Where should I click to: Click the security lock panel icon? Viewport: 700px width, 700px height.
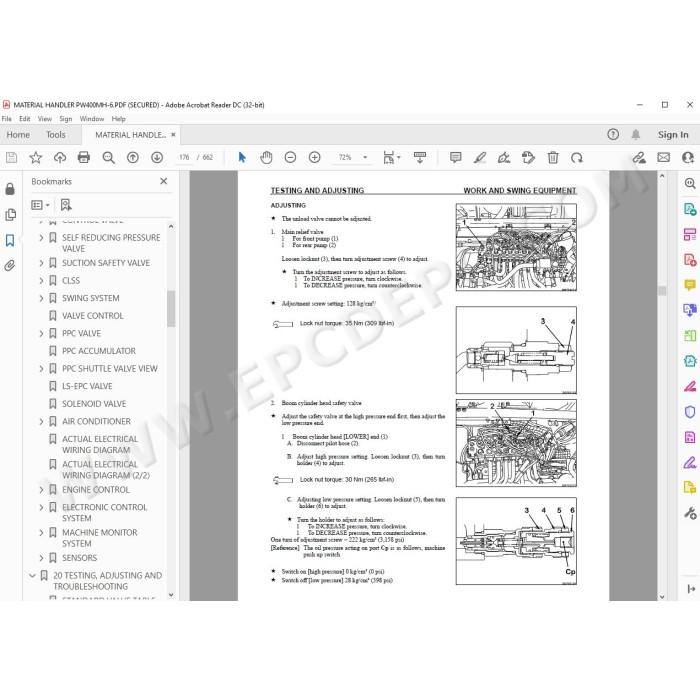(x=10, y=189)
